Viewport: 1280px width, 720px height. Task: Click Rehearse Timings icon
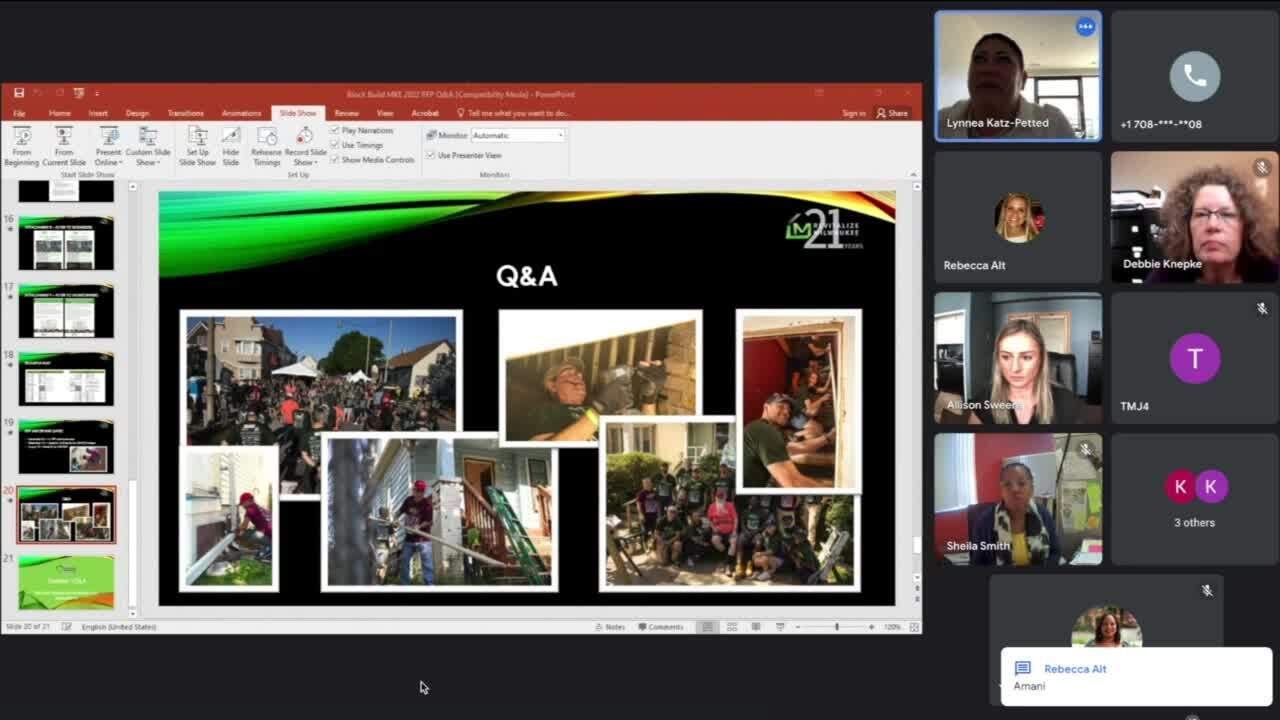(266, 145)
